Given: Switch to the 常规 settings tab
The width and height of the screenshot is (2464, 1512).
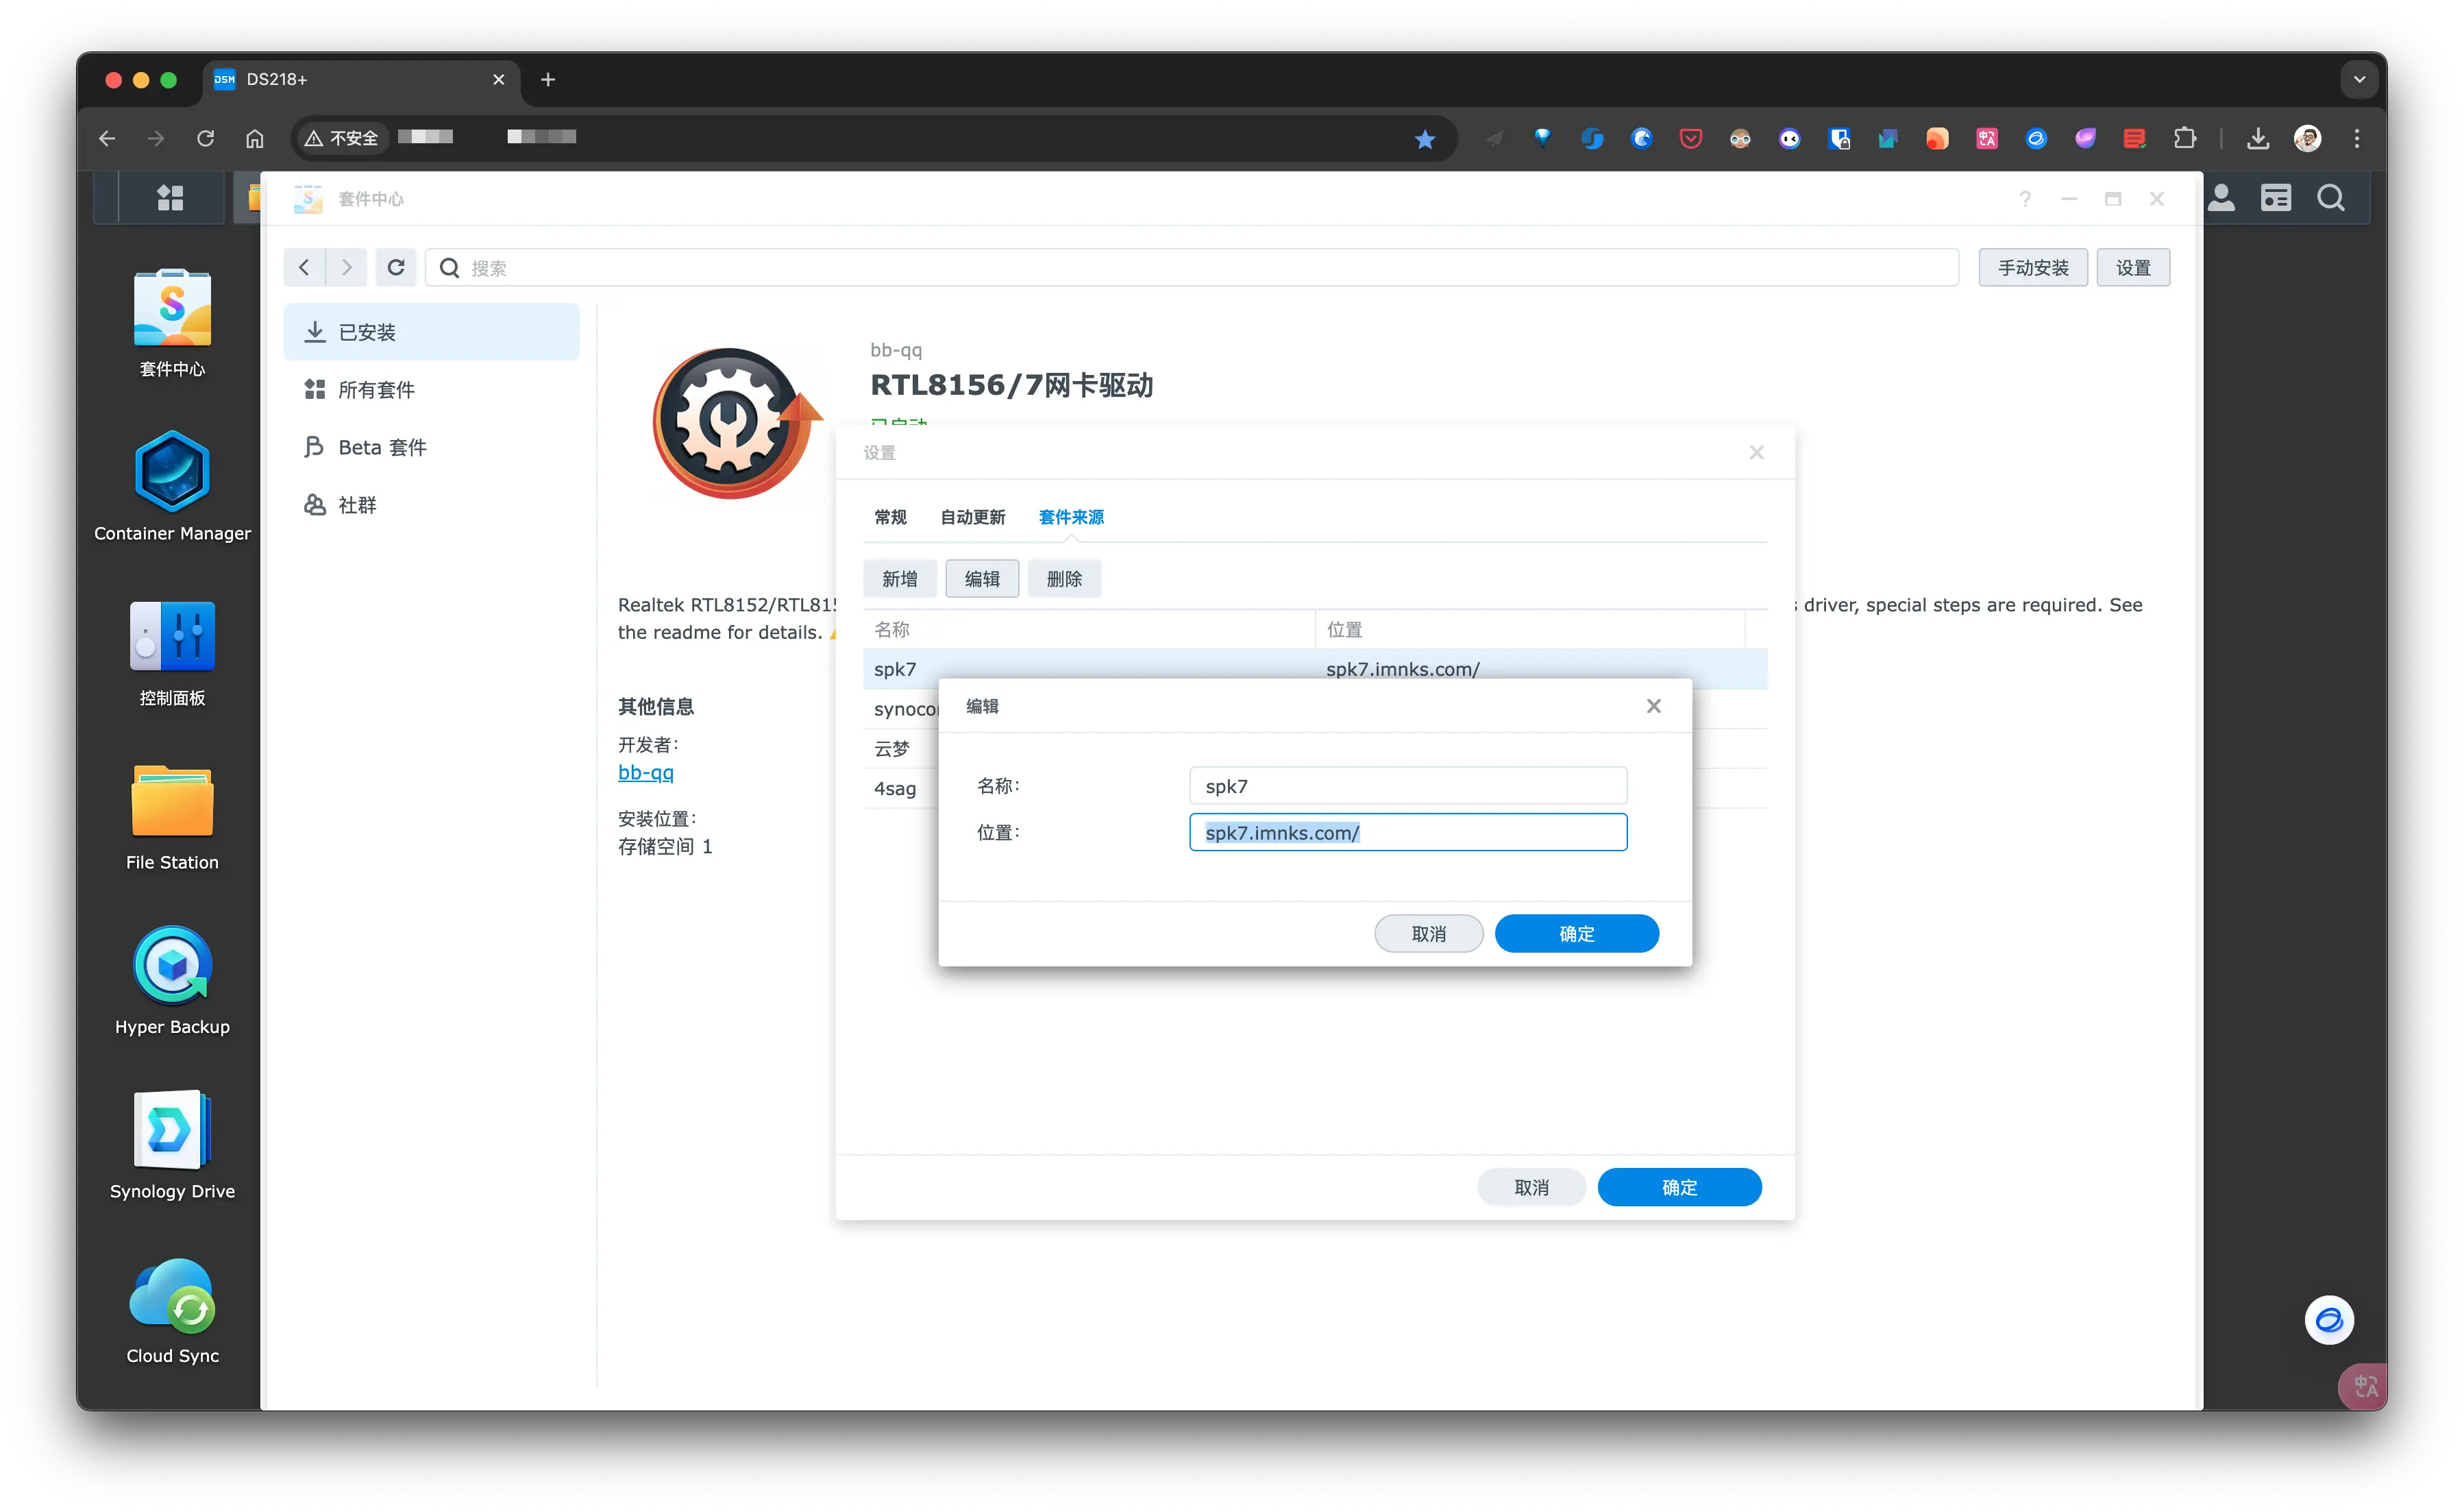Looking at the screenshot, I should click(890, 517).
